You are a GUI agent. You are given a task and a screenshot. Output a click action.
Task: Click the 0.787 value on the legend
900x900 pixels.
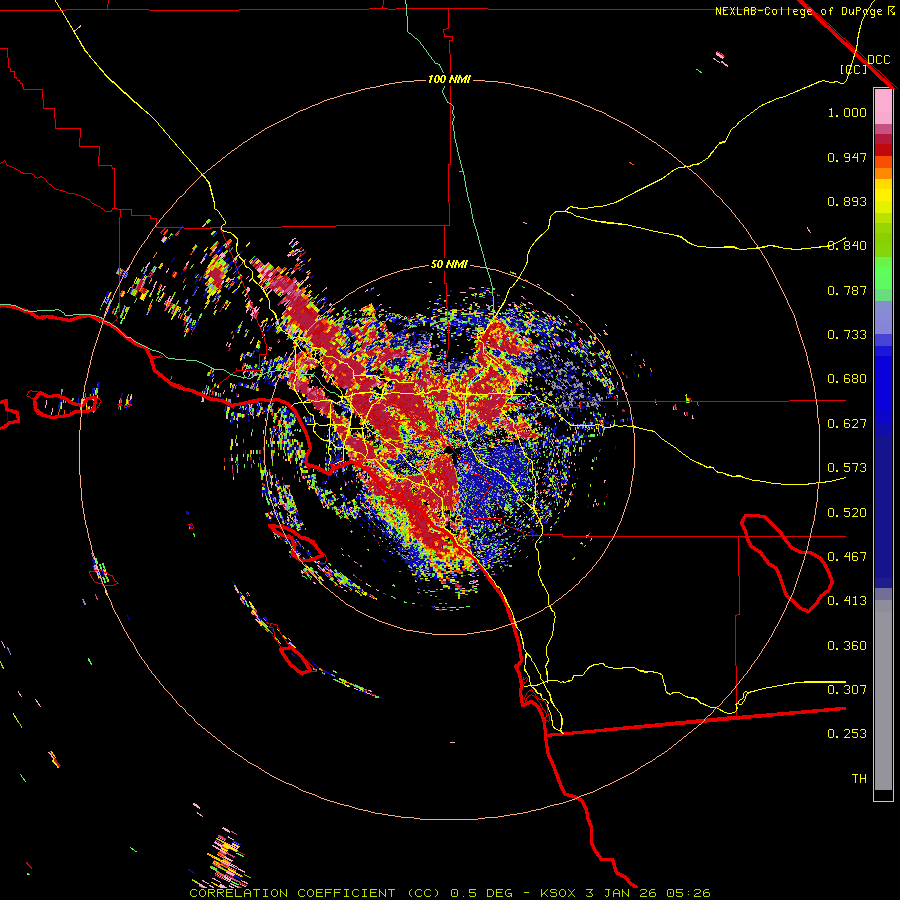point(847,290)
